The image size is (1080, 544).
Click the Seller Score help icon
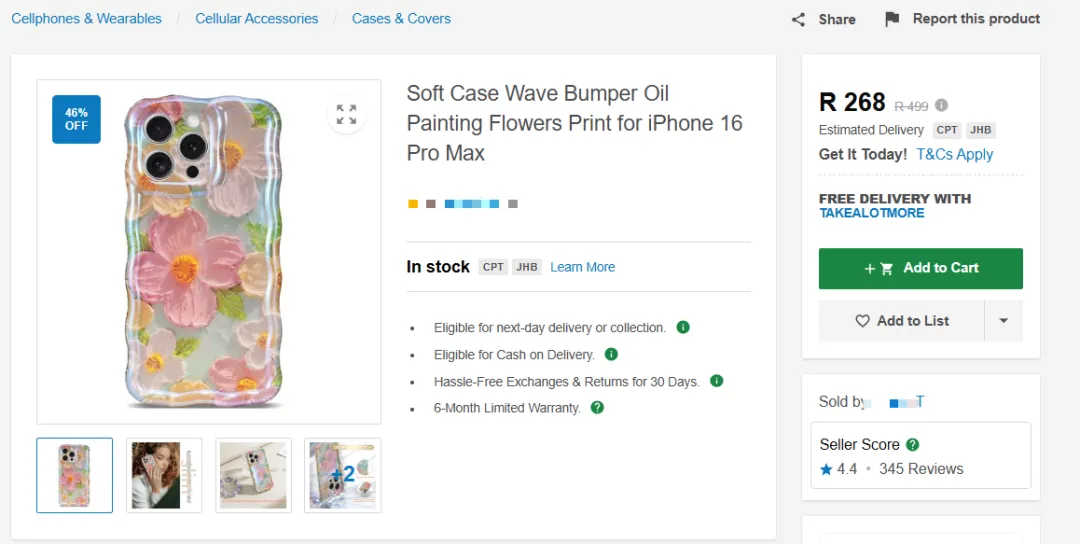(912, 445)
